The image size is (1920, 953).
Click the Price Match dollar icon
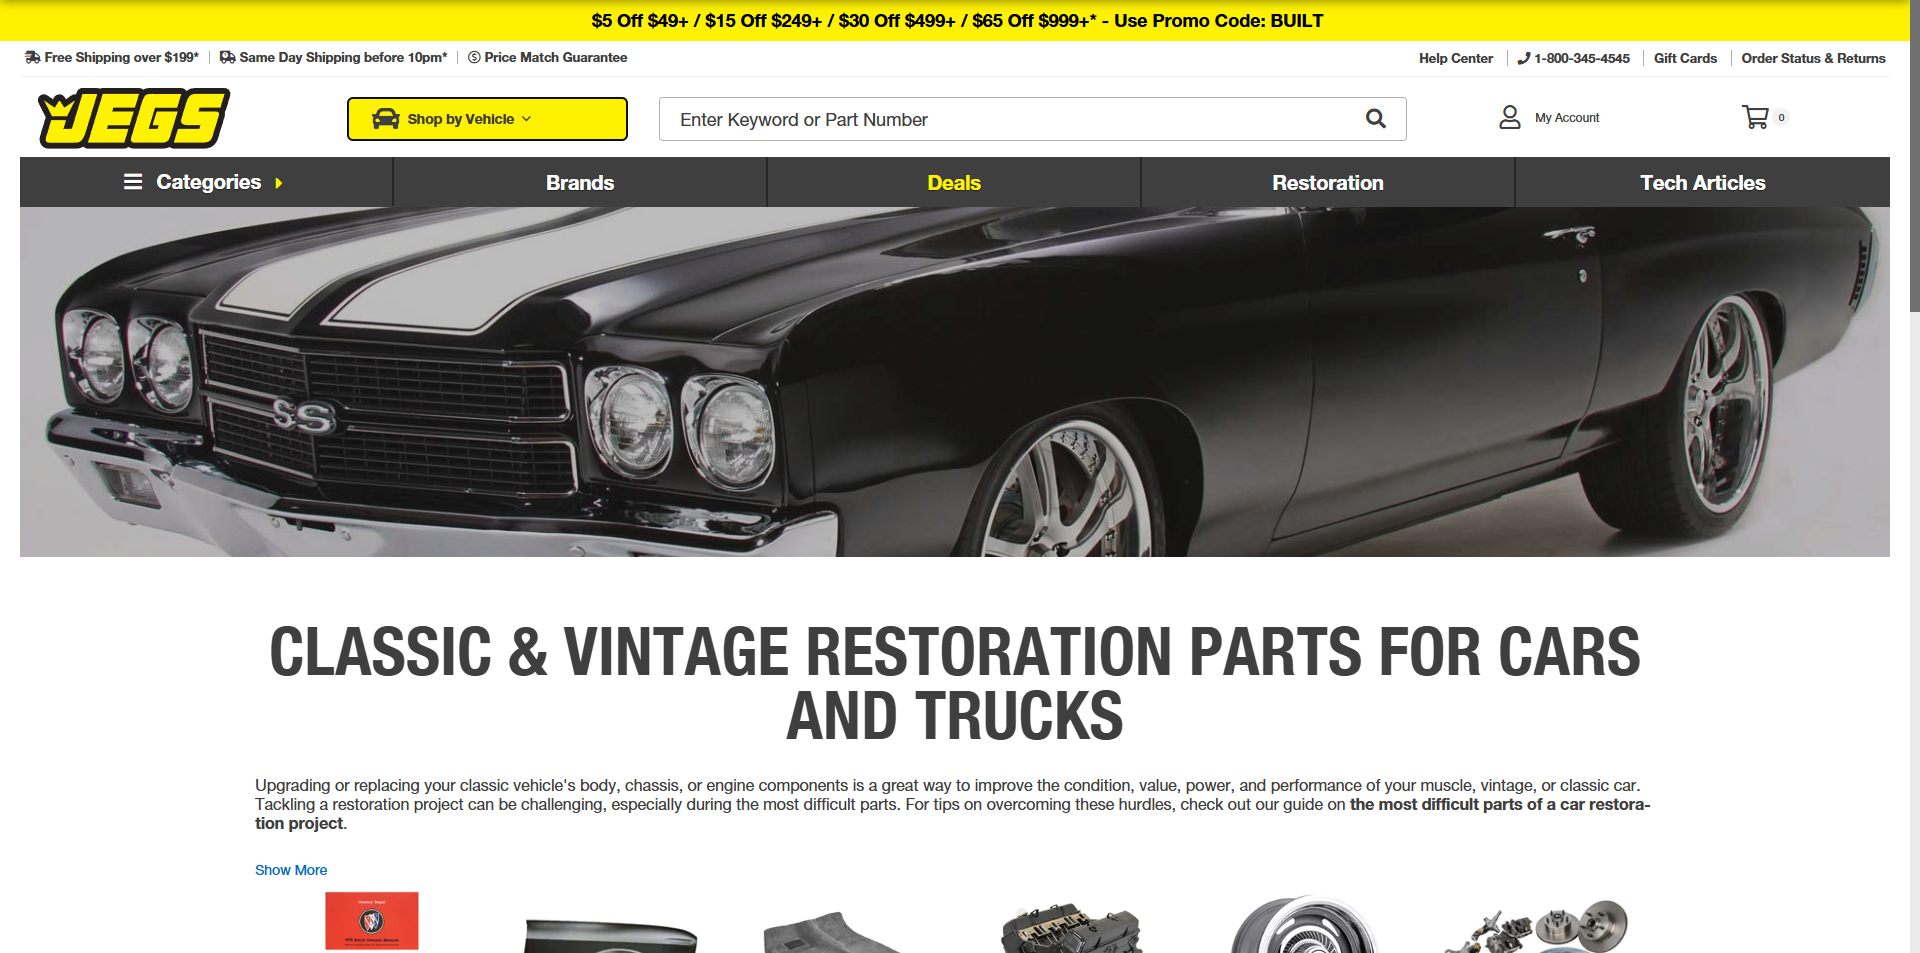(x=474, y=57)
